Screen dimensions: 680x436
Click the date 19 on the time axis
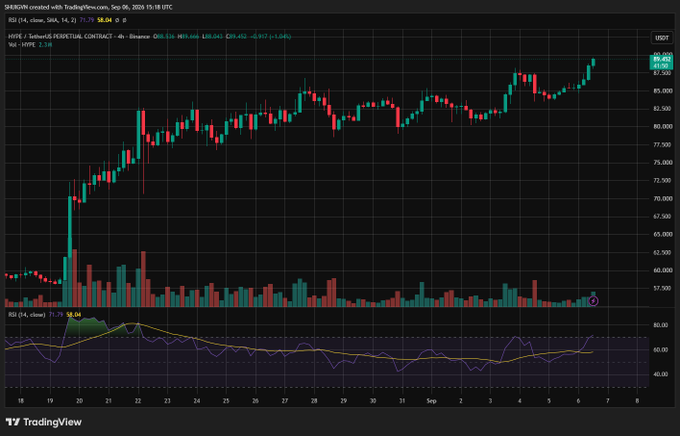click(50, 401)
